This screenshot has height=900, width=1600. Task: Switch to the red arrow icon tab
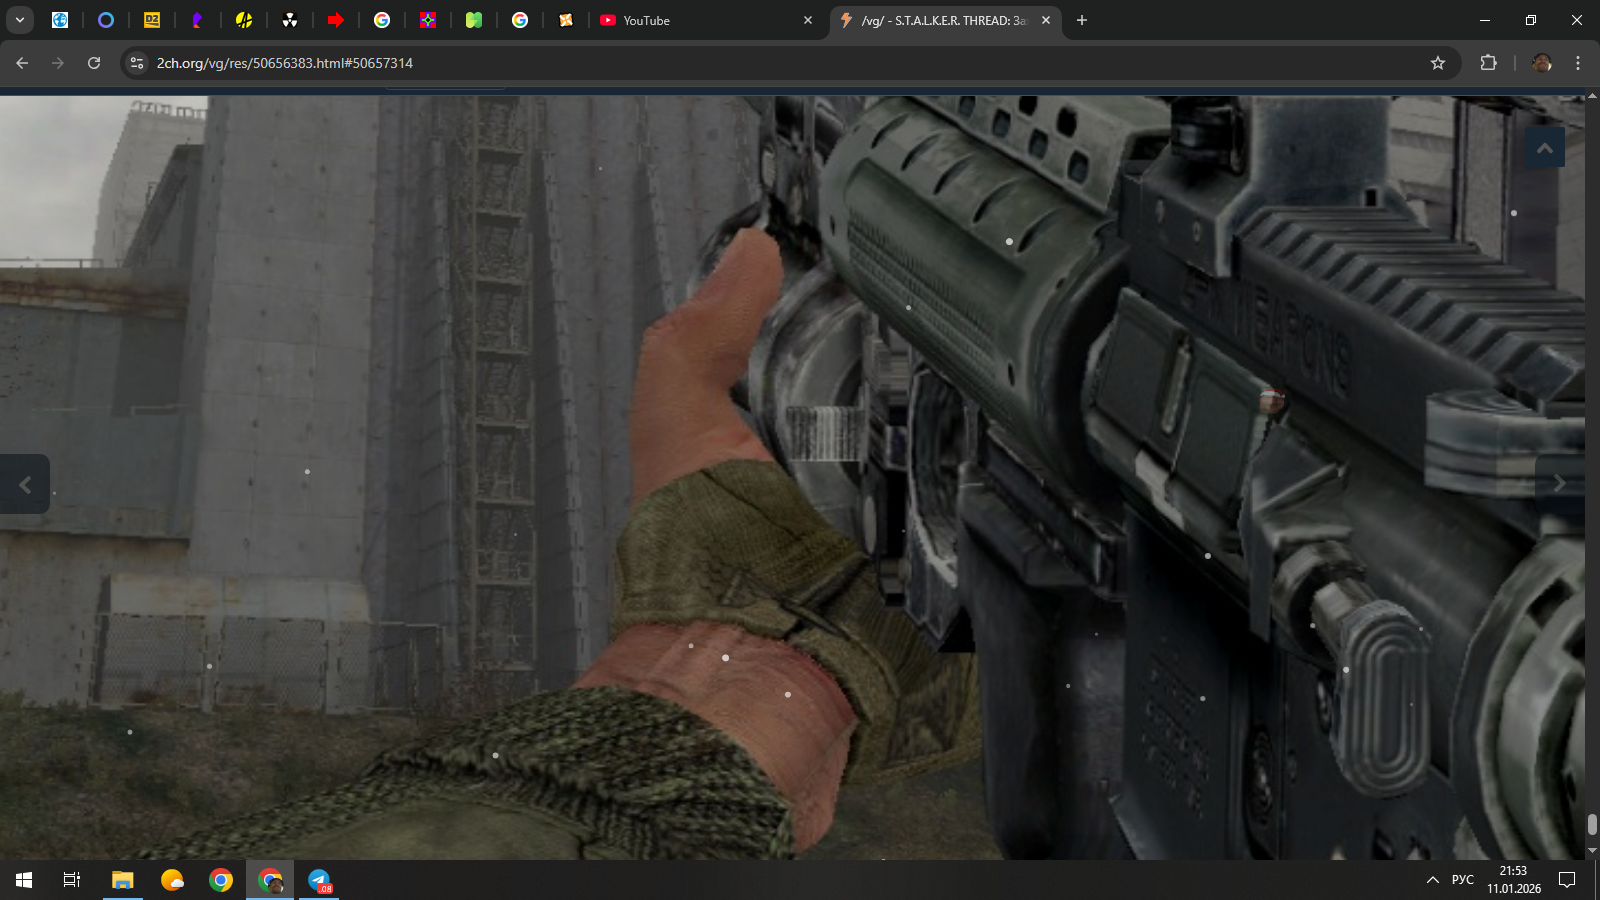336,20
